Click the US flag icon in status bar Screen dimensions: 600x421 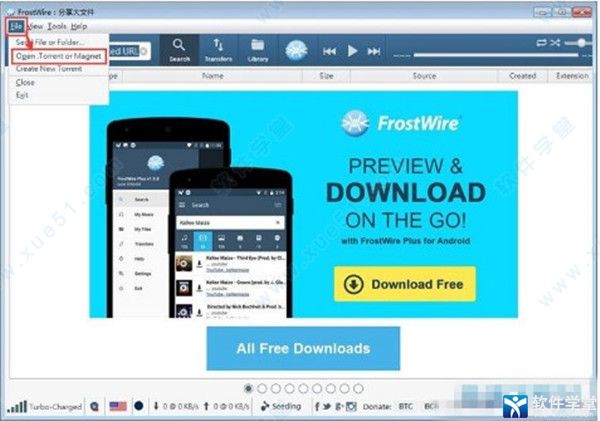click(x=115, y=407)
